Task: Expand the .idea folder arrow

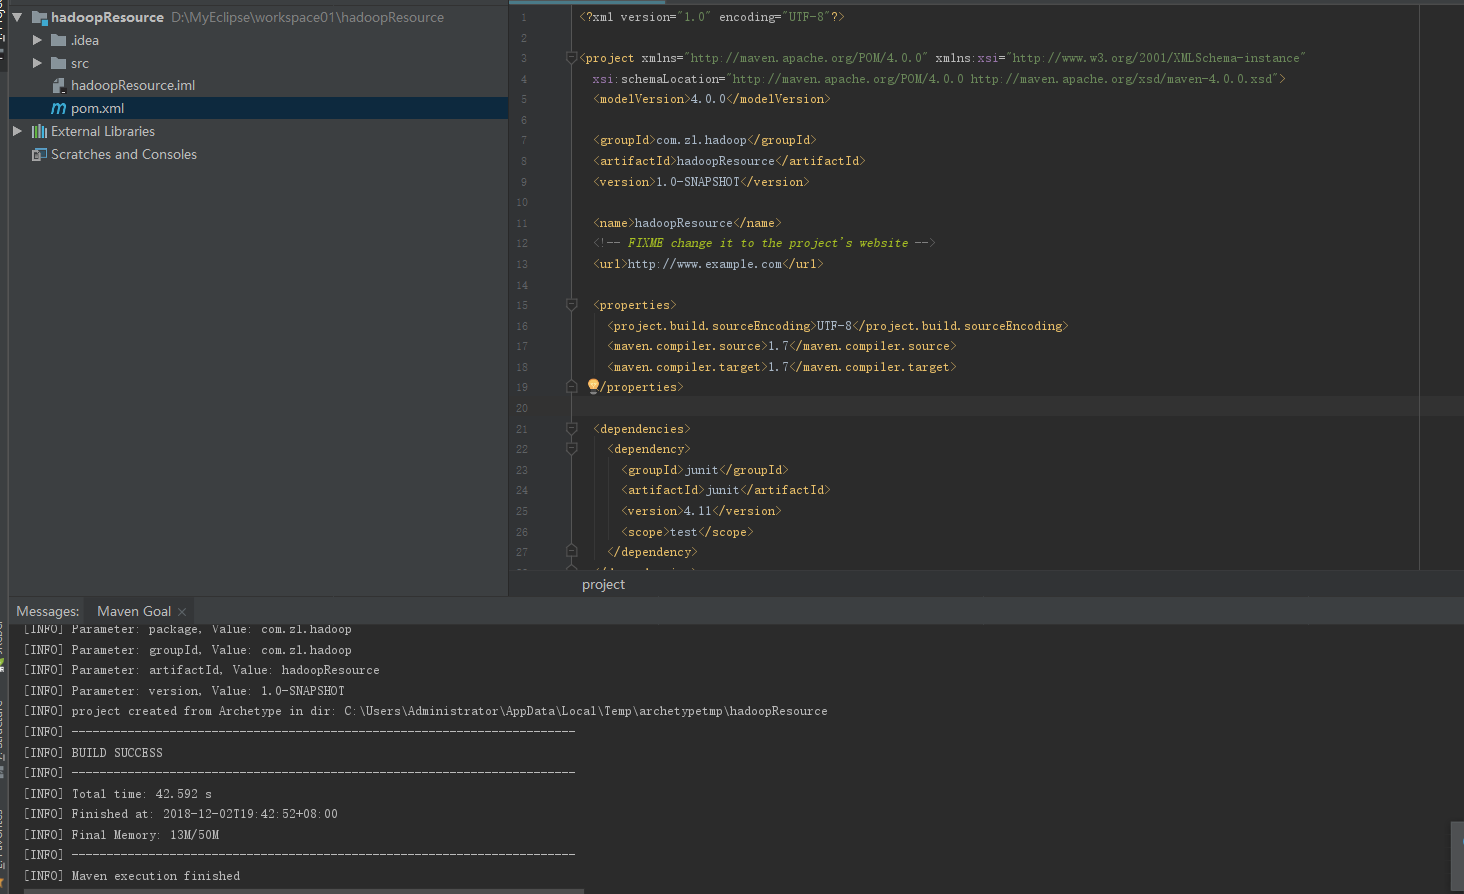Action: (x=37, y=40)
